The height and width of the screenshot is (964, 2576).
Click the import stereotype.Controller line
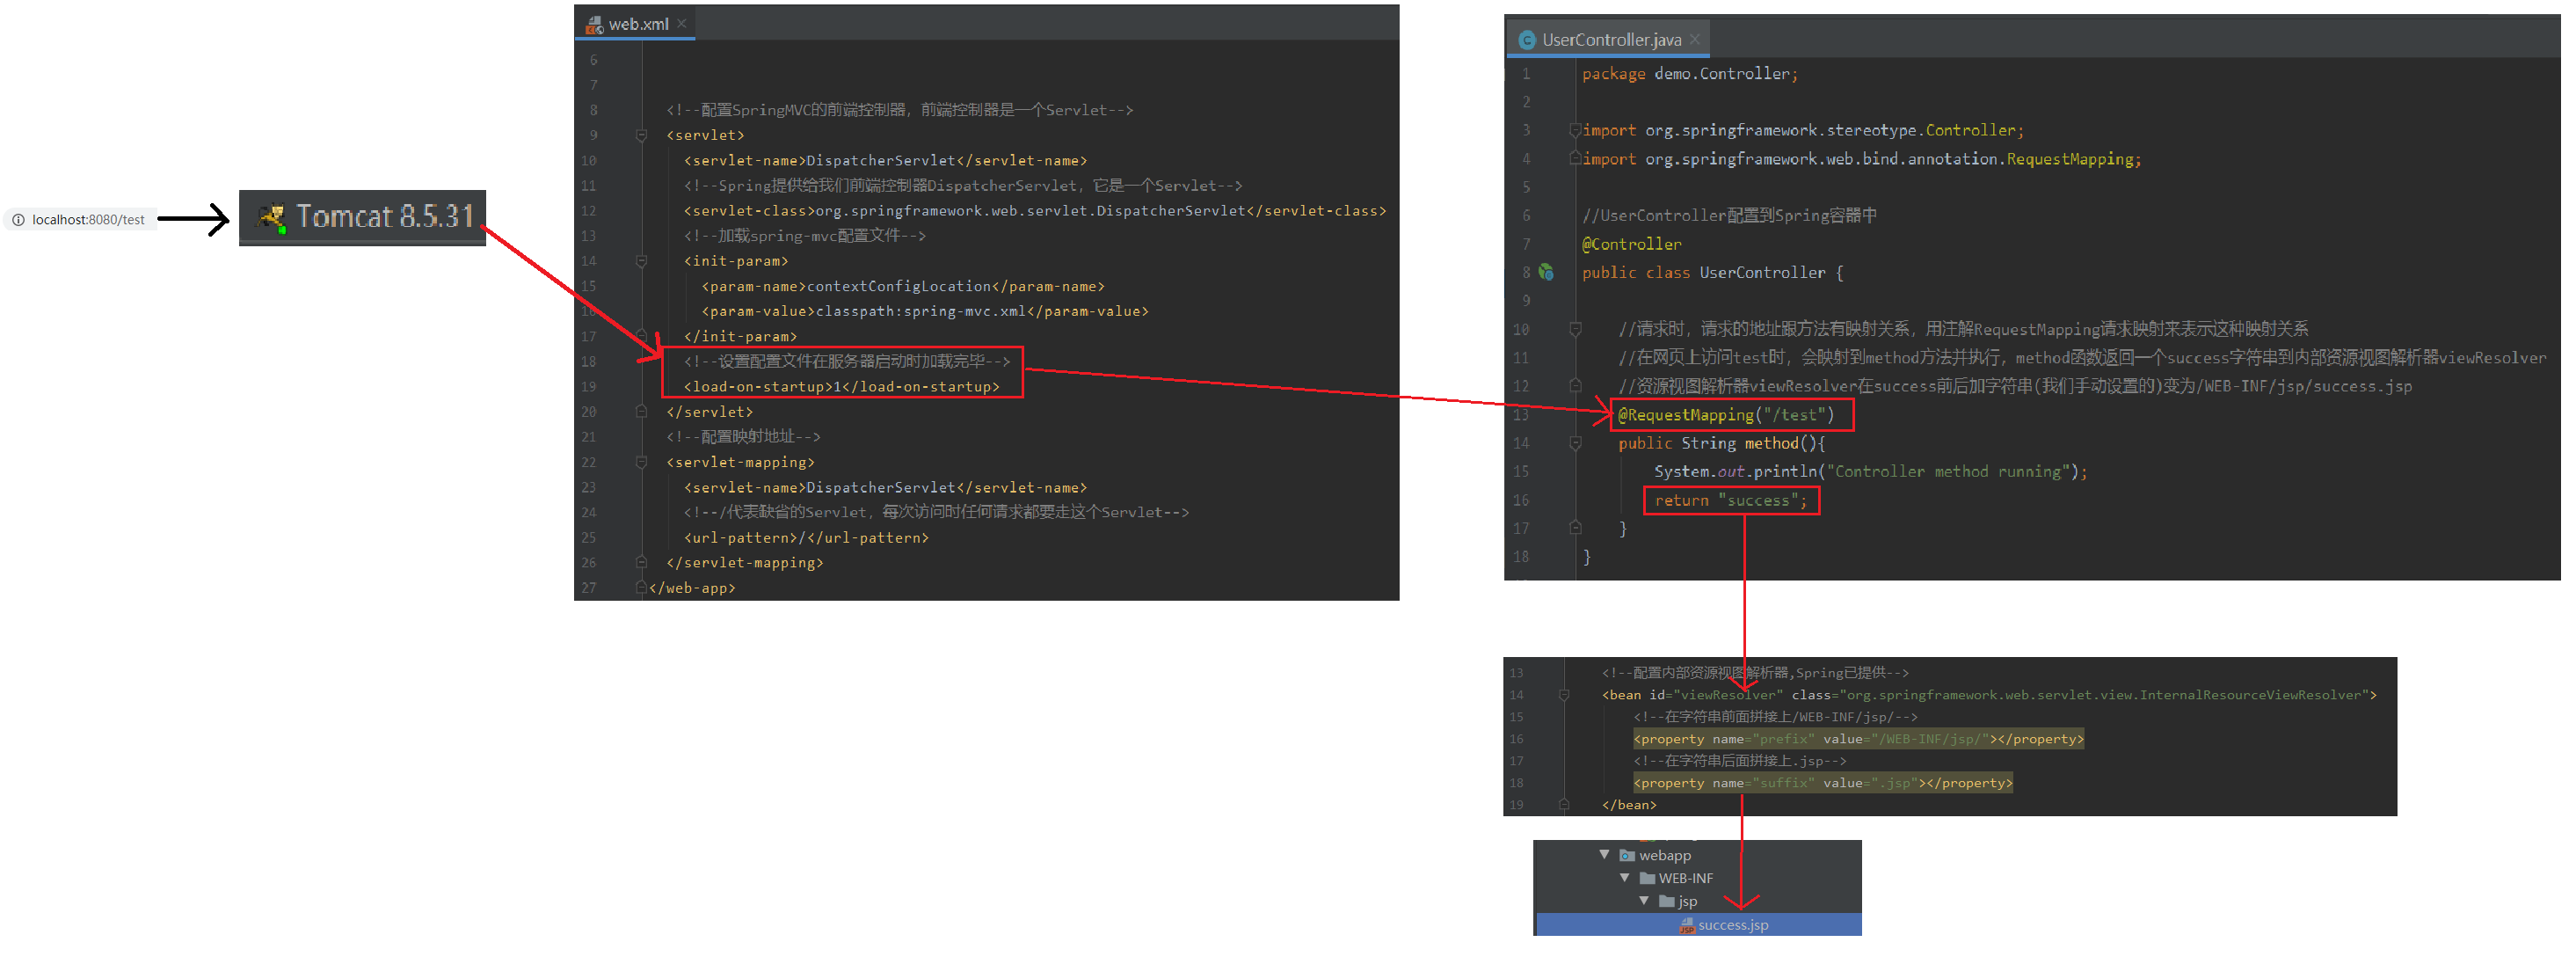(x=1802, y=131)
